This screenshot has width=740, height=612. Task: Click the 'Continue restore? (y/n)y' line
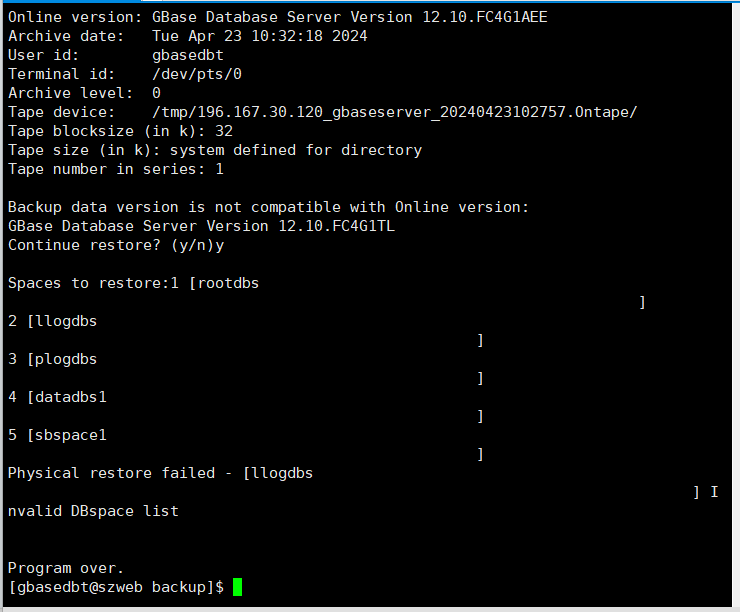coord(116,245)
